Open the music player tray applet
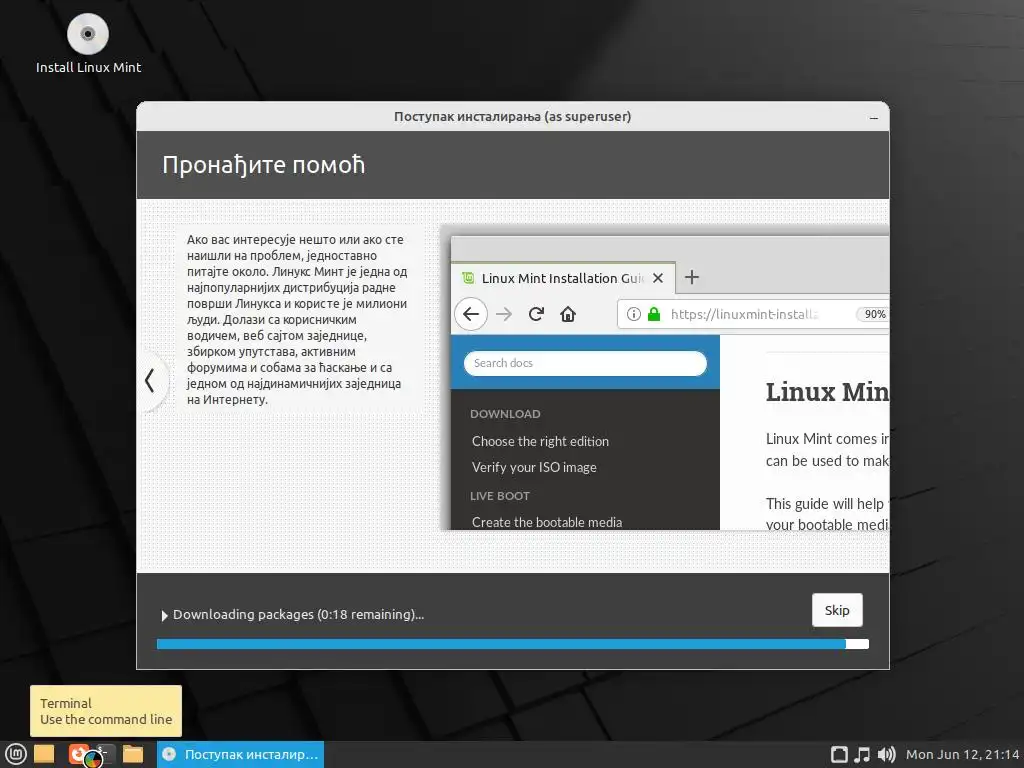Viewport: 1024px width, 768px height. [862, 754]
